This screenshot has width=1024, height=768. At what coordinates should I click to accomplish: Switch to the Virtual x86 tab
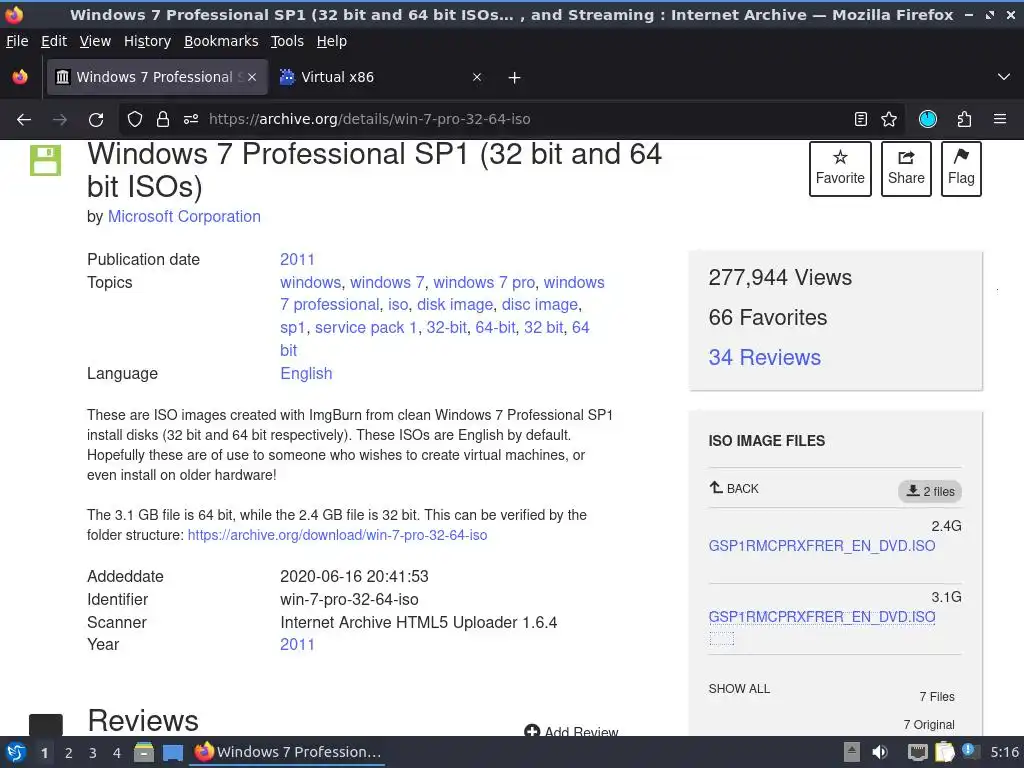(382, 77)
